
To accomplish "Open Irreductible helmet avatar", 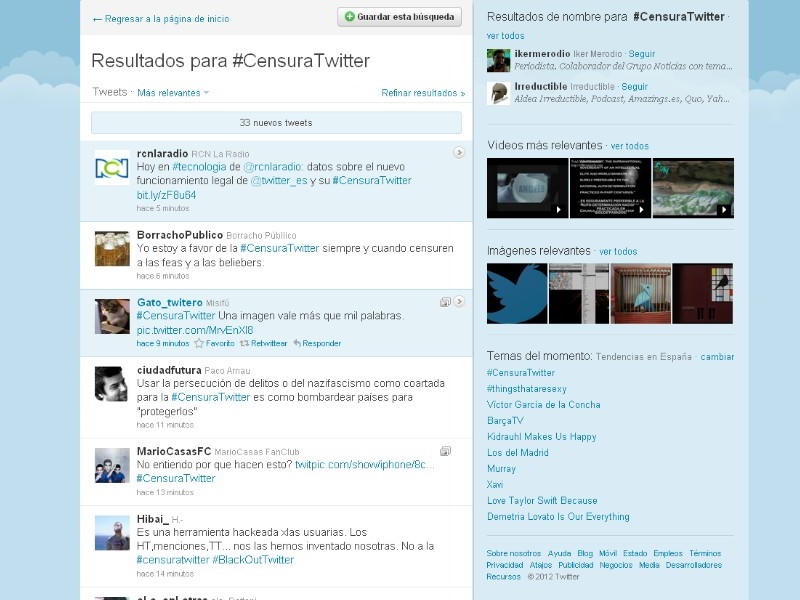I will pos(498,93).
